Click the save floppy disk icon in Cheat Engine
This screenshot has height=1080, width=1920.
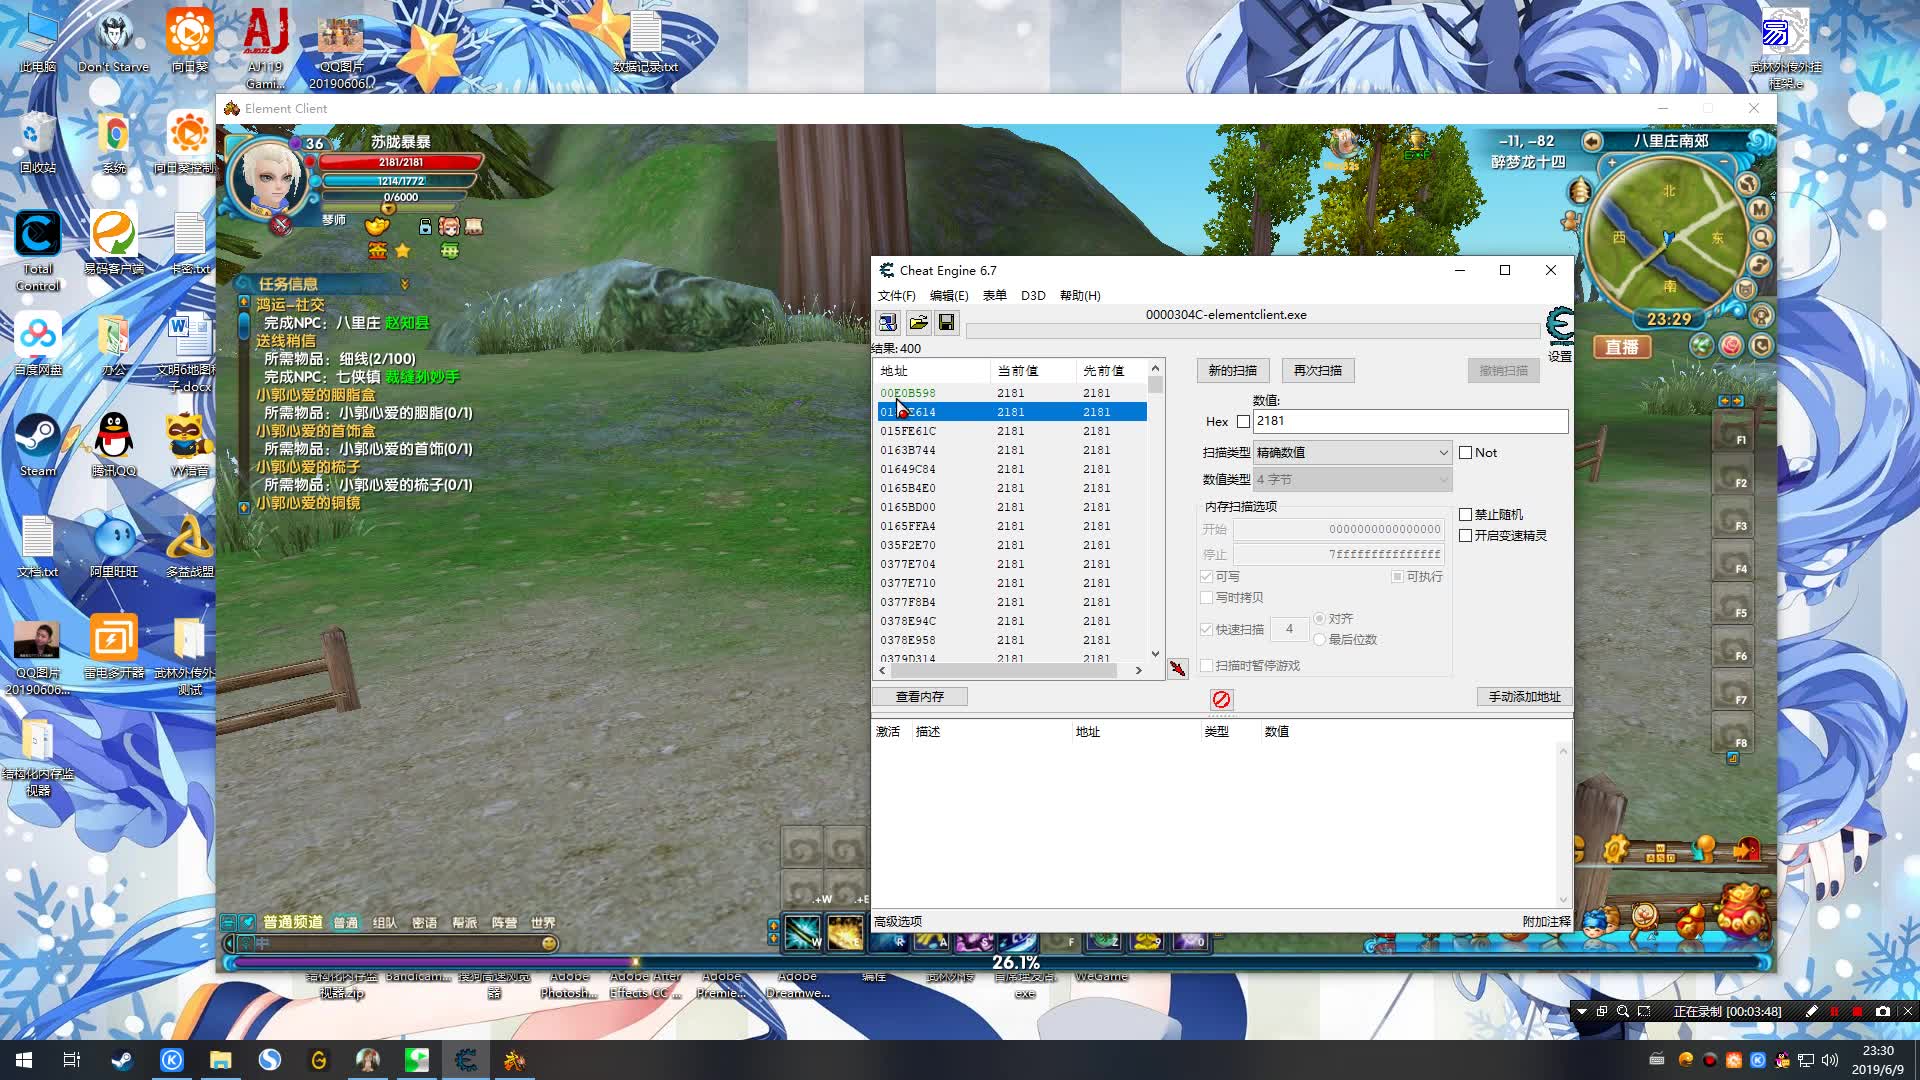[x=946, y=322]
